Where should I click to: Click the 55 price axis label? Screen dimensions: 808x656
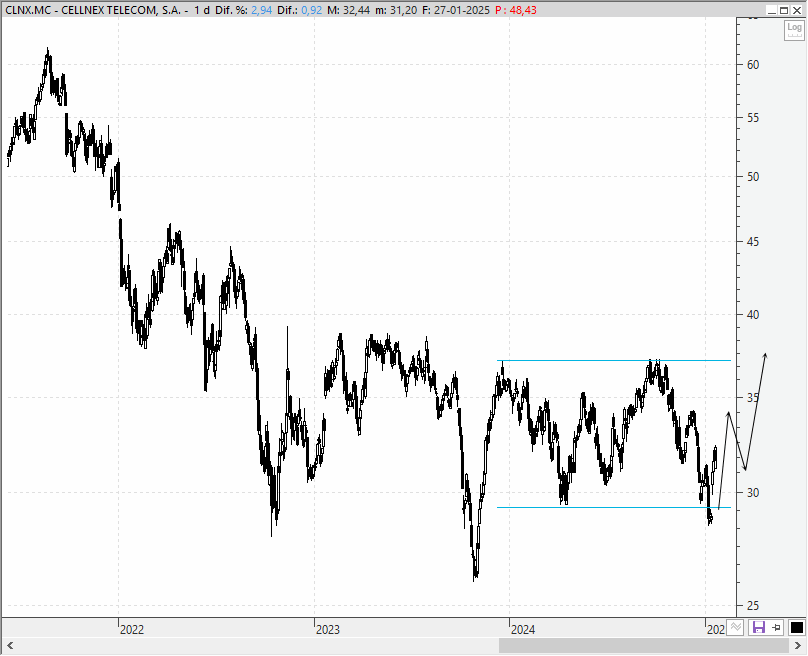coord(753,118)
